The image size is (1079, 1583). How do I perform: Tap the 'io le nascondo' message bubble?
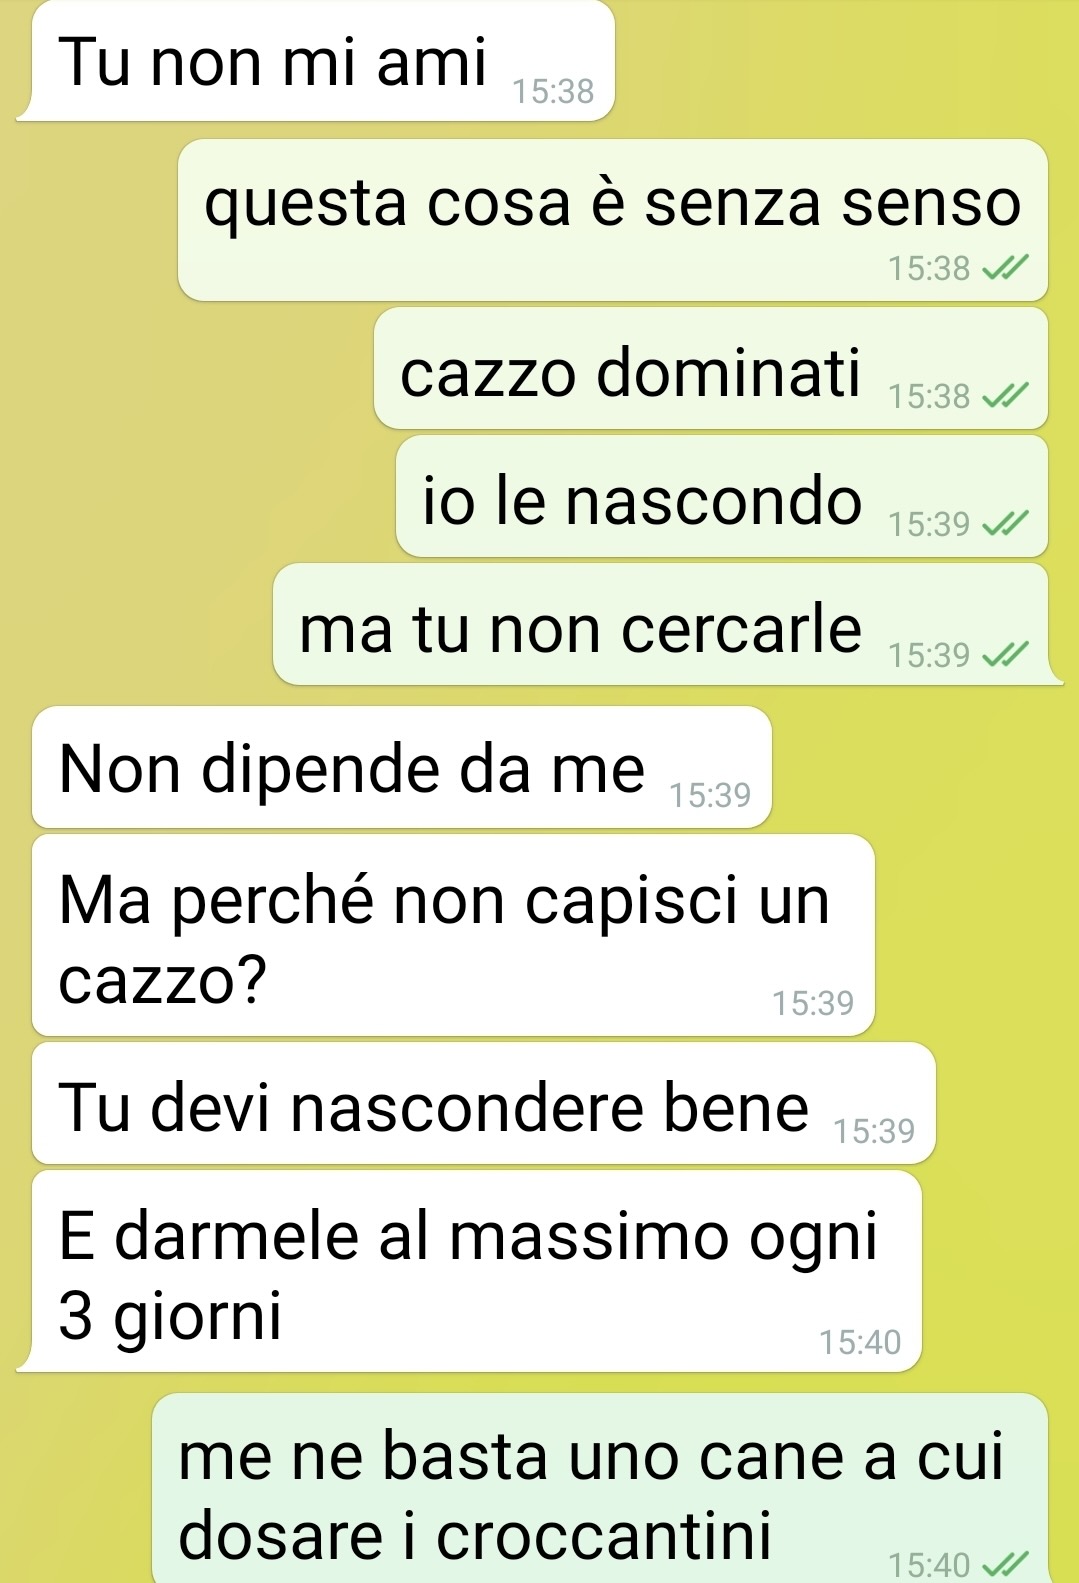(722, 497)
